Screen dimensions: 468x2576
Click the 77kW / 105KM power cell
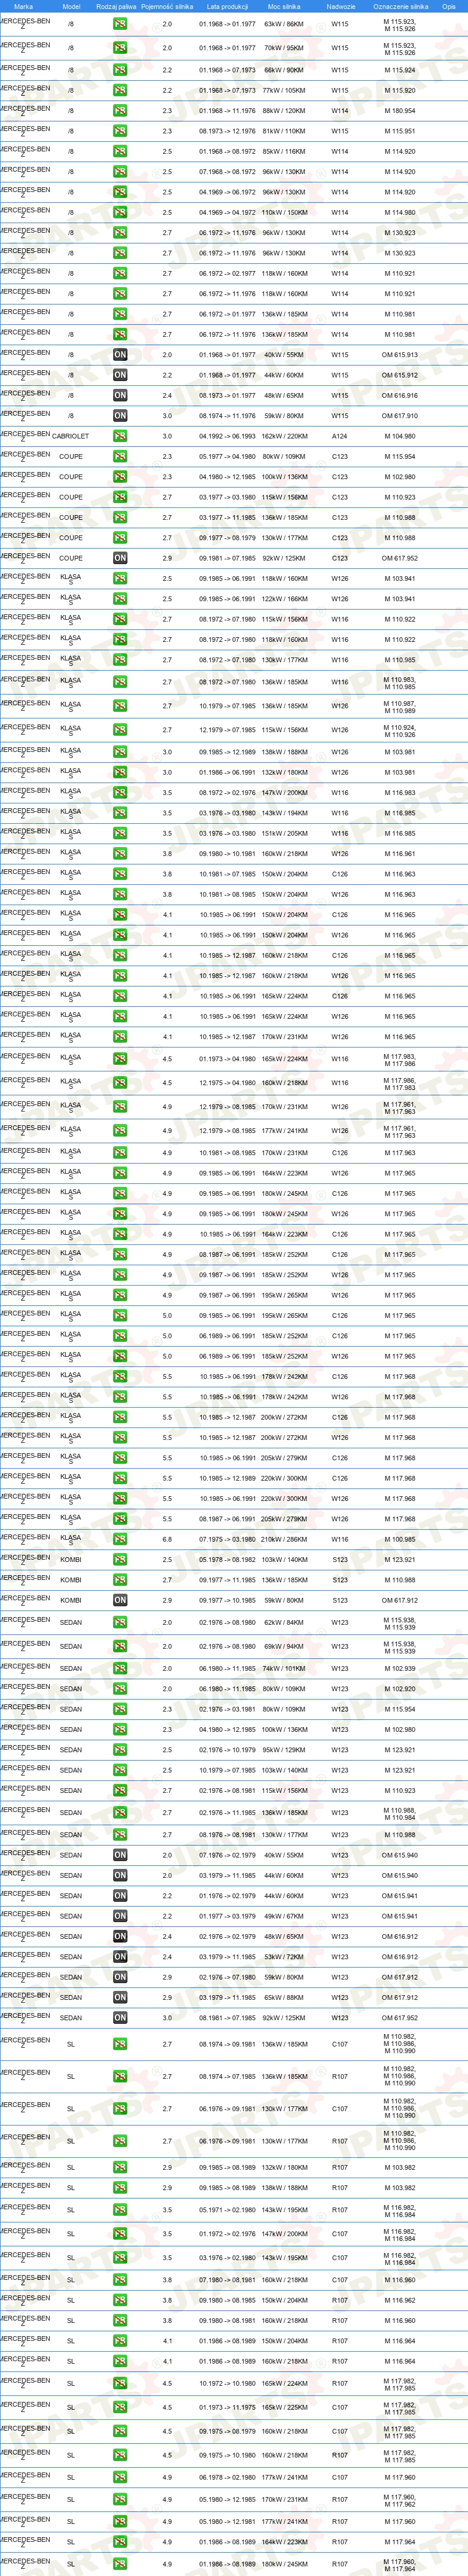click(x=284, y=90)
